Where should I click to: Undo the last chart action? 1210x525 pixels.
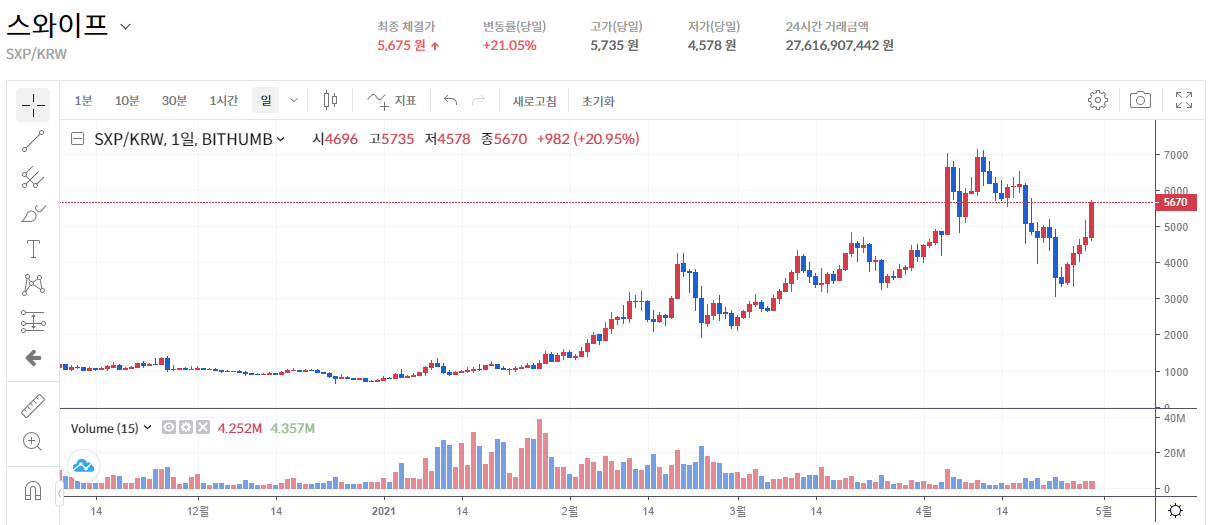(x=450, y=100)
